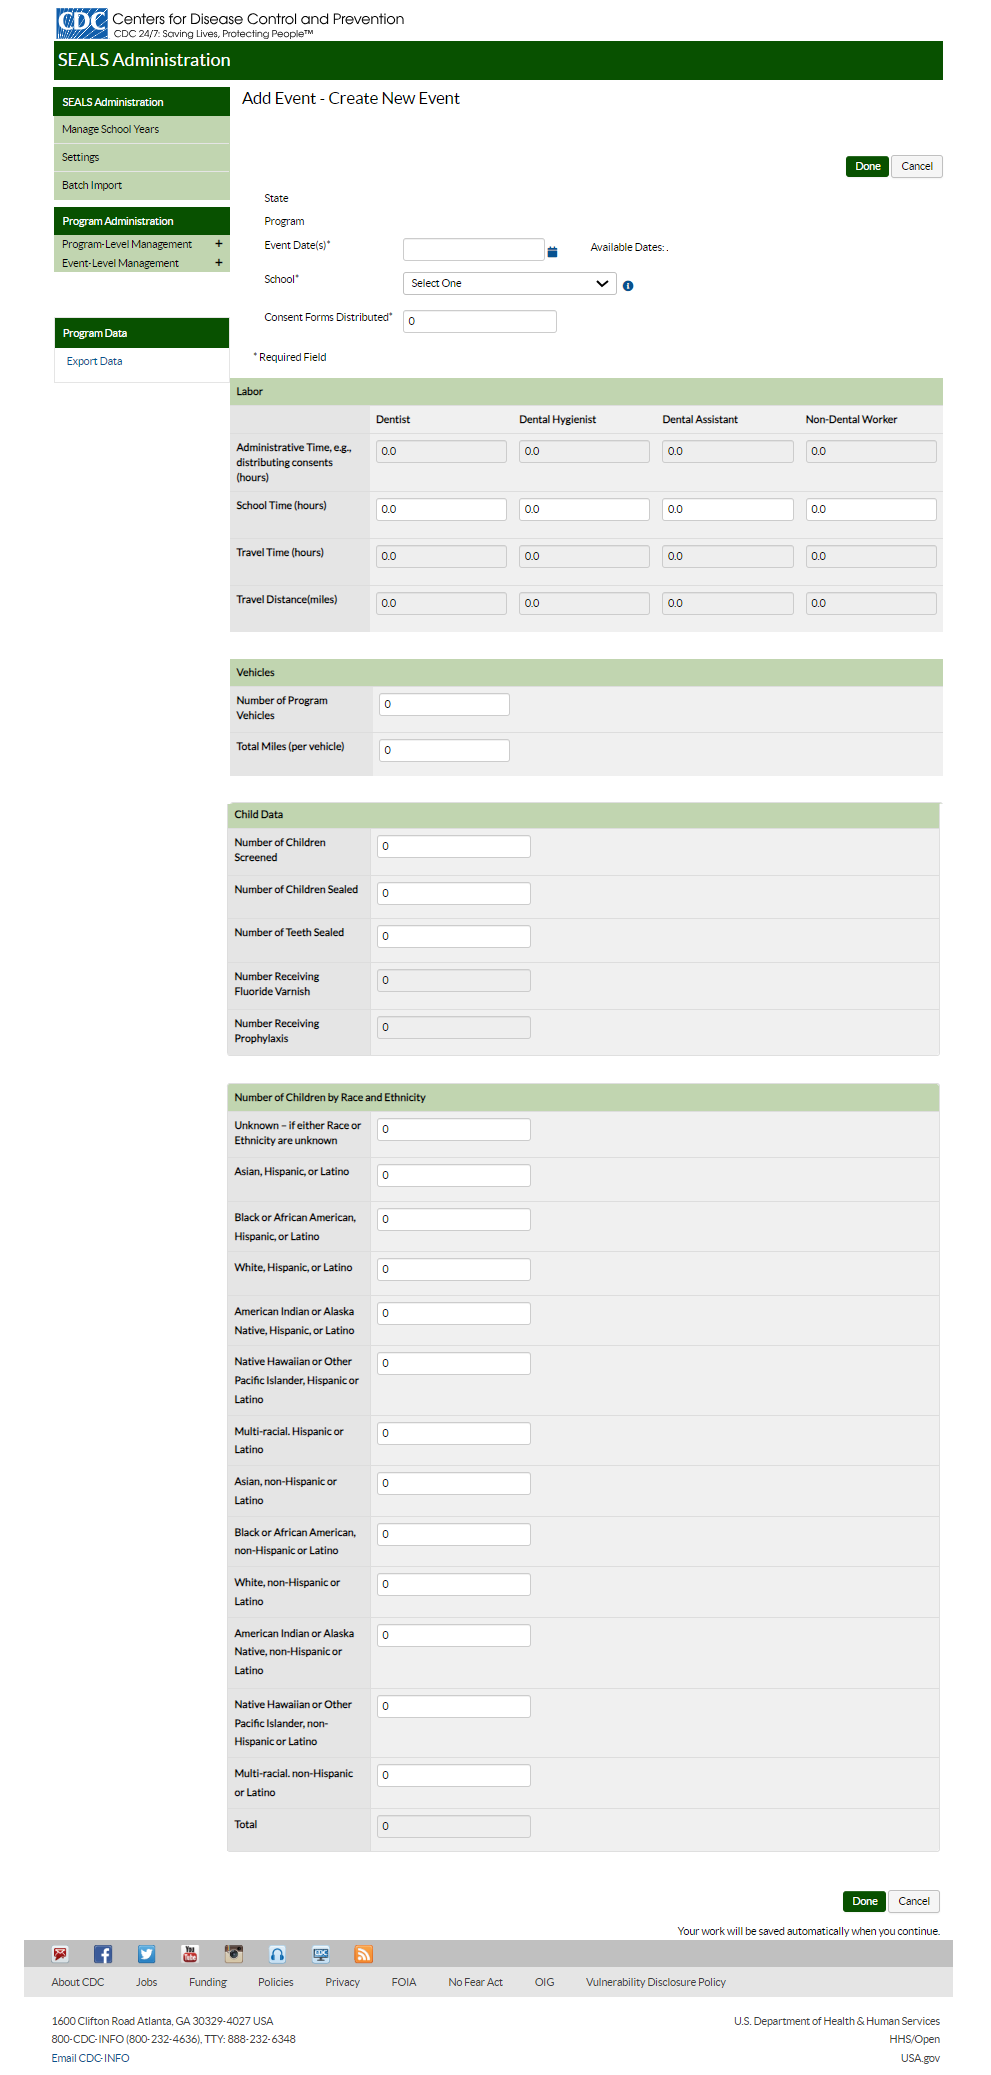This screenshot has width=991, height=2075.
Task: Open the Event Date calendar picker
Action: 552,252
